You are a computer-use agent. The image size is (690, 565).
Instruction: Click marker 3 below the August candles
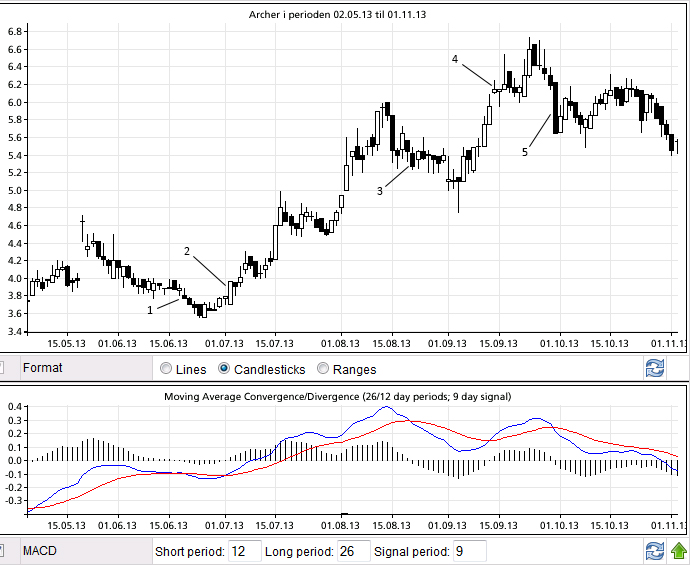[x=380, y=190]
